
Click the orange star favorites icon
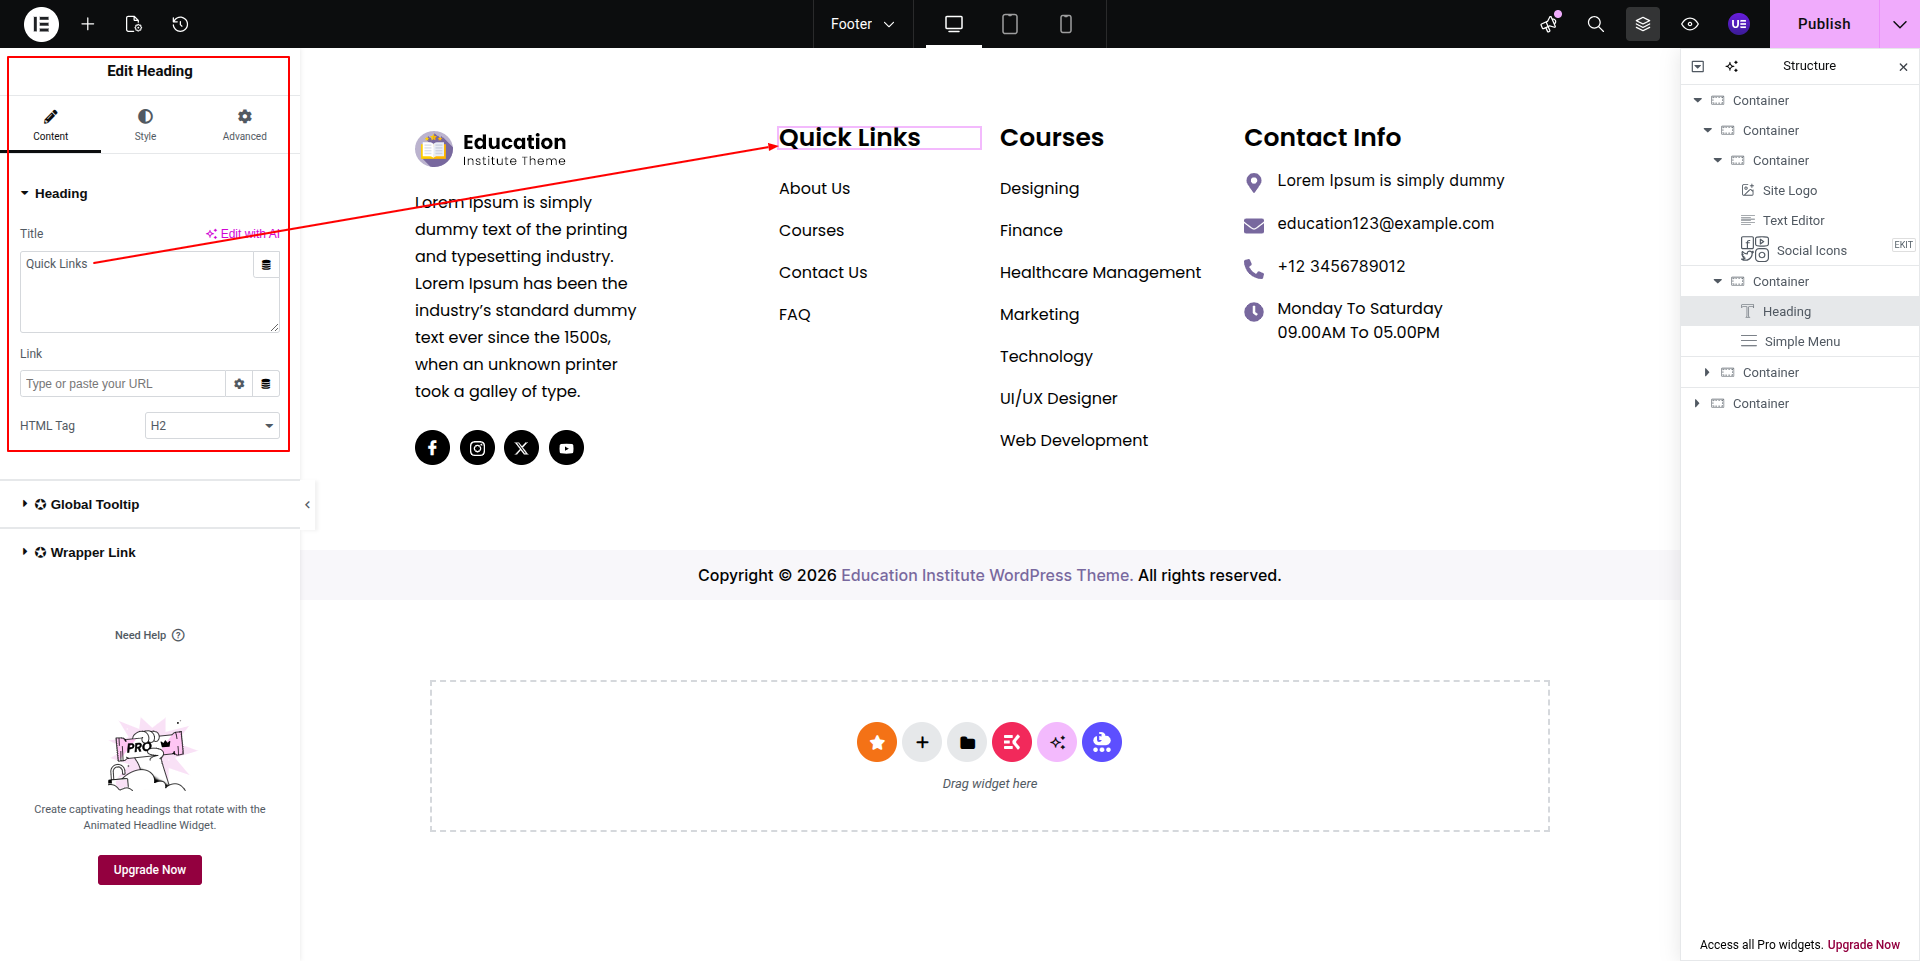click(x=876, y=742)
